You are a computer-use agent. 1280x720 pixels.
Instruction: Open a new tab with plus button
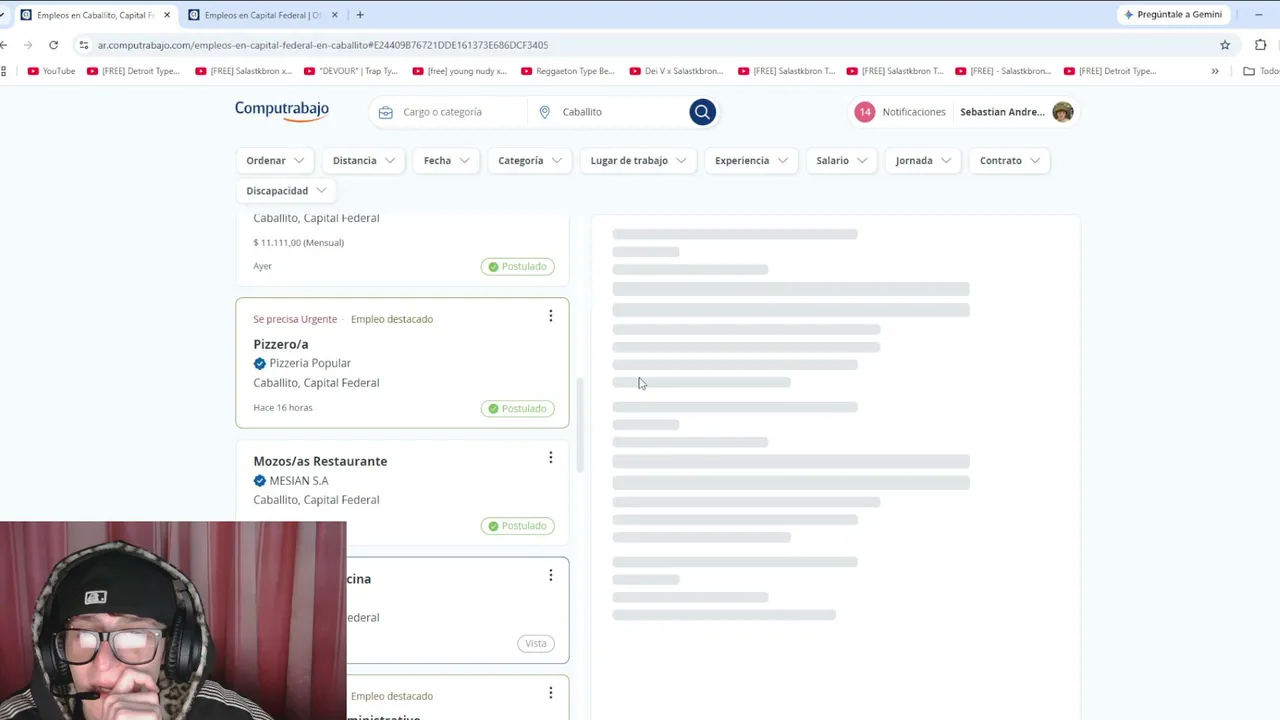click(x=360, y=15)
